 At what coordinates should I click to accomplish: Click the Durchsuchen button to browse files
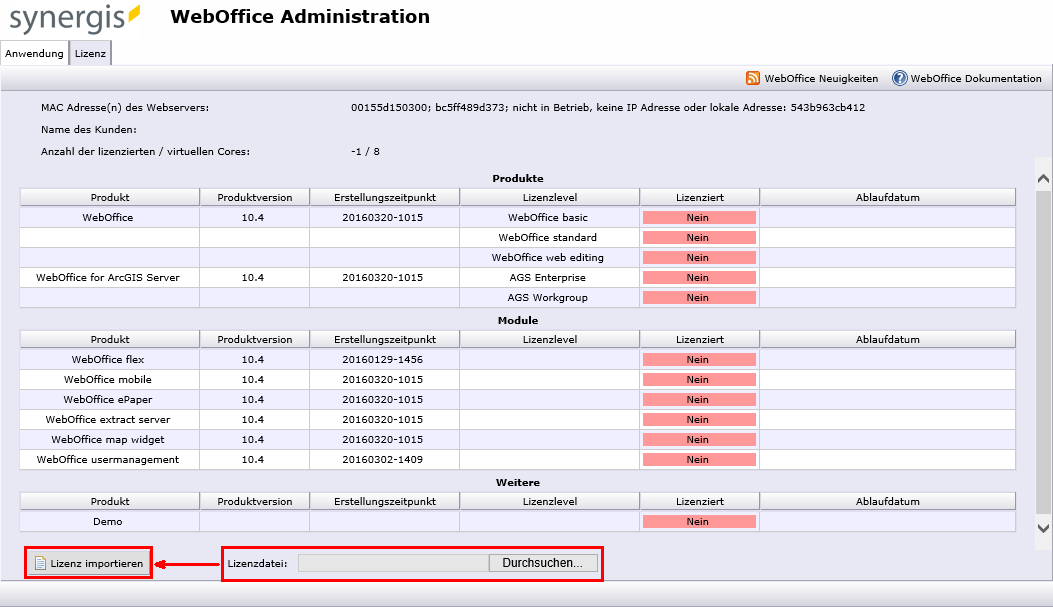coord(543,563)
